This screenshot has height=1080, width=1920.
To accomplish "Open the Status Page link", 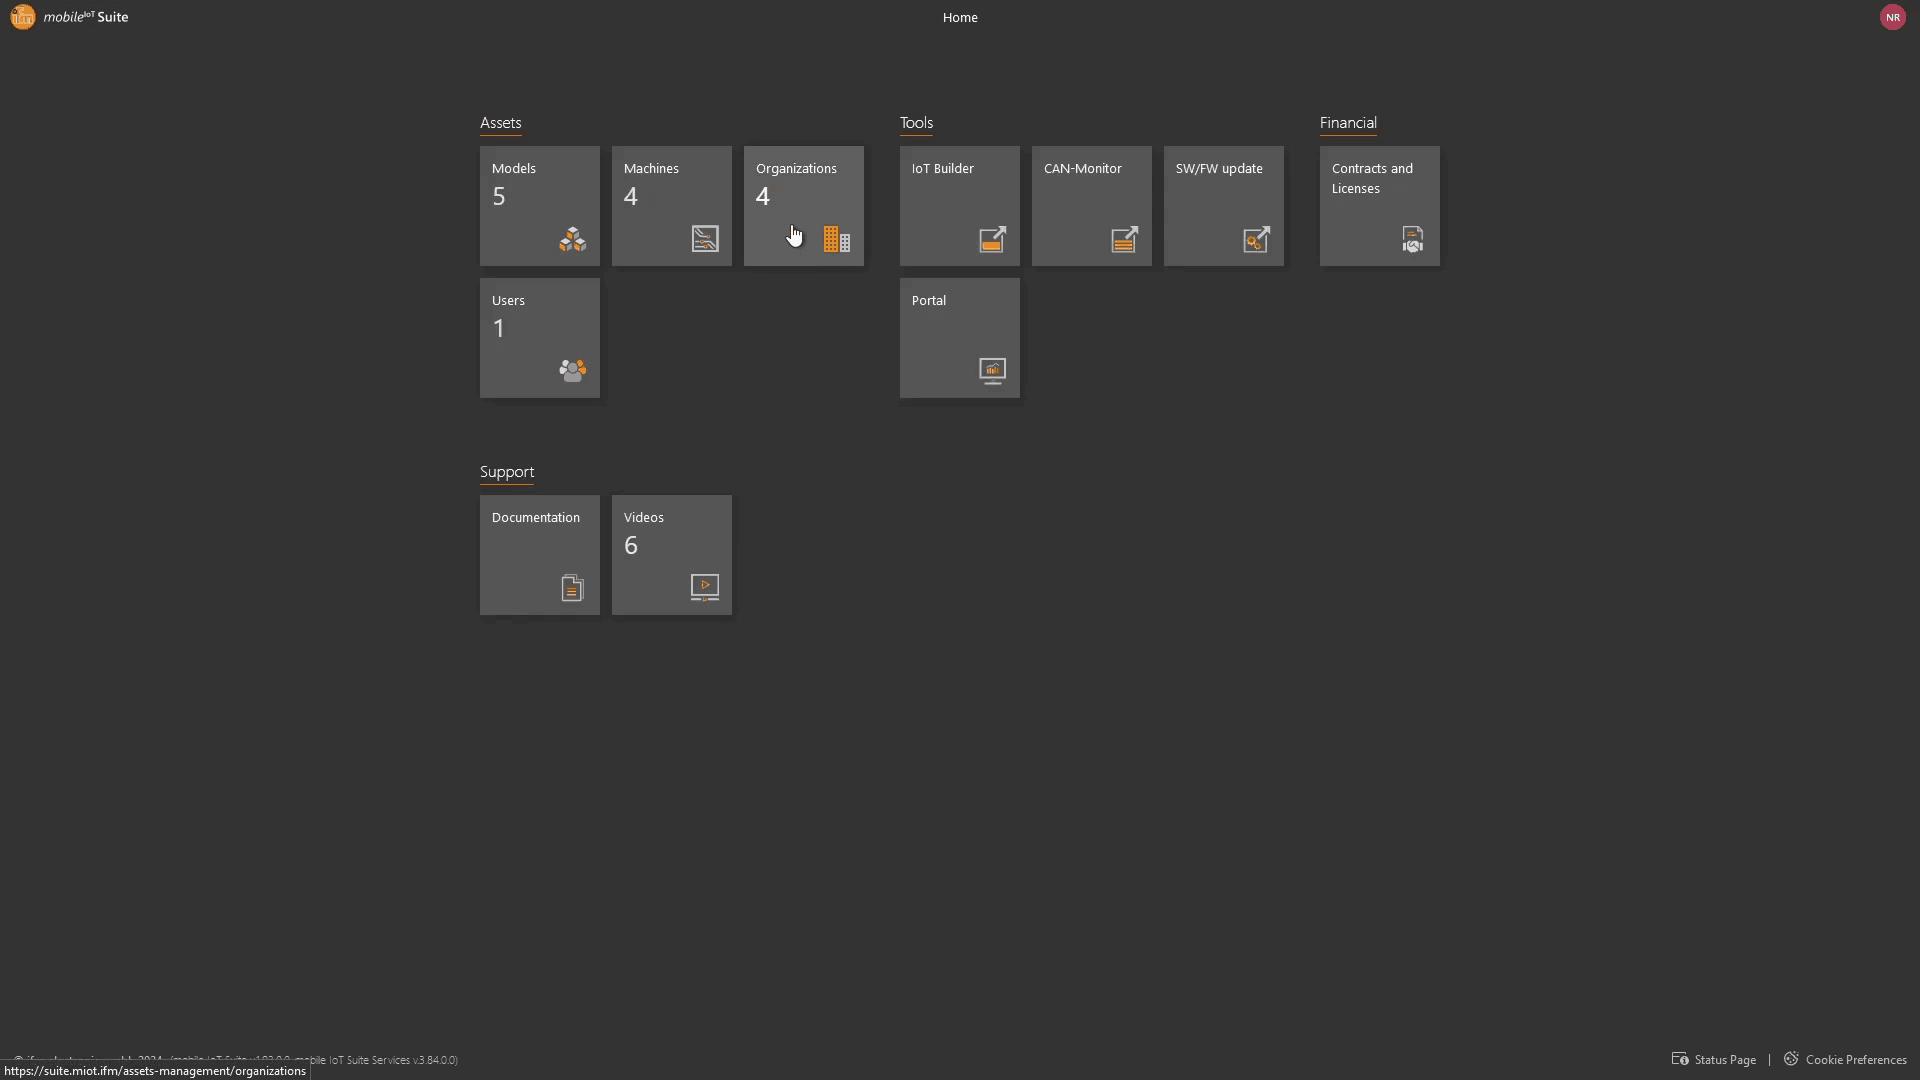I will [1724, 1059].
